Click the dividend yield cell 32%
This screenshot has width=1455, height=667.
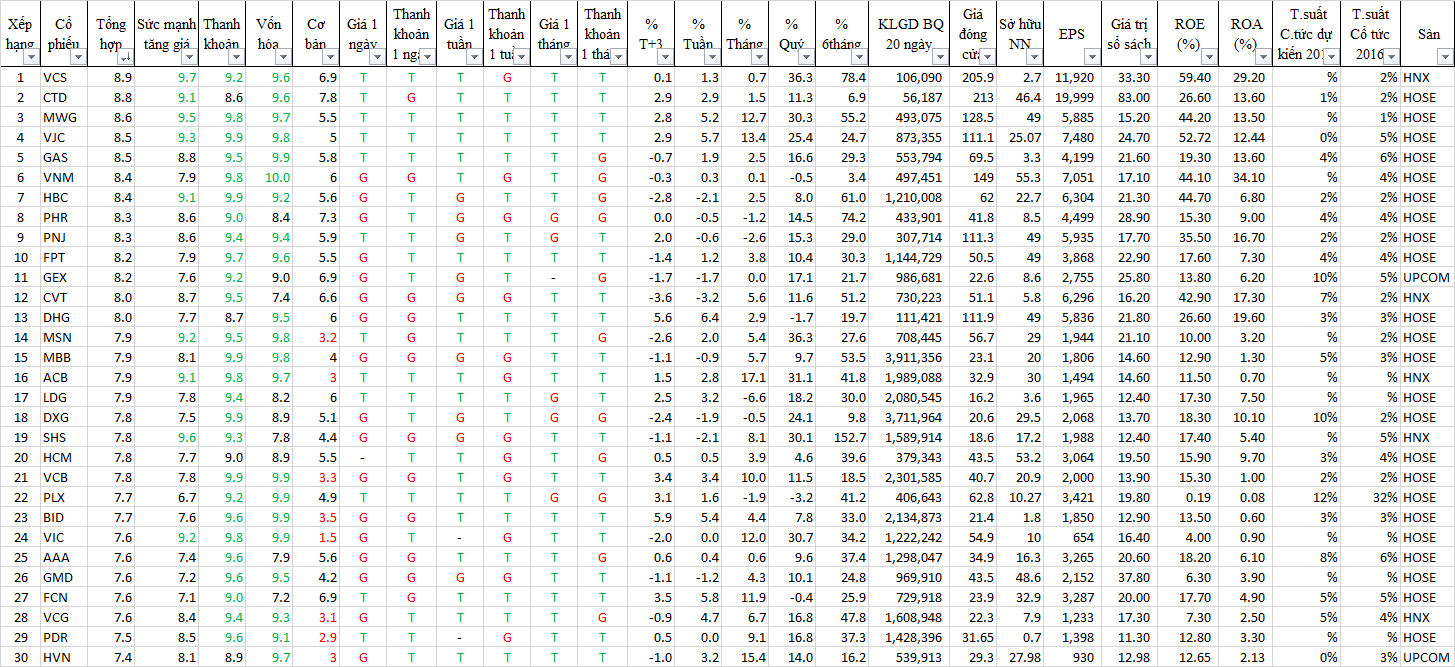click(x=1385, y=497)
